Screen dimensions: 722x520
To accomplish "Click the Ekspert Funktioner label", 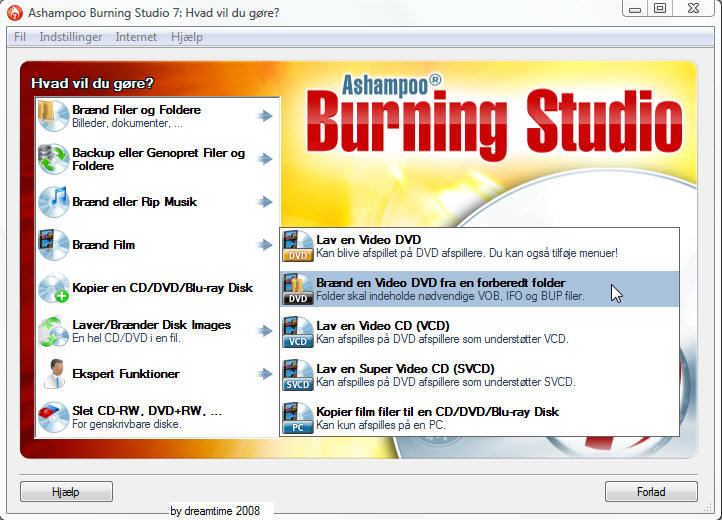I will point(126,374).
